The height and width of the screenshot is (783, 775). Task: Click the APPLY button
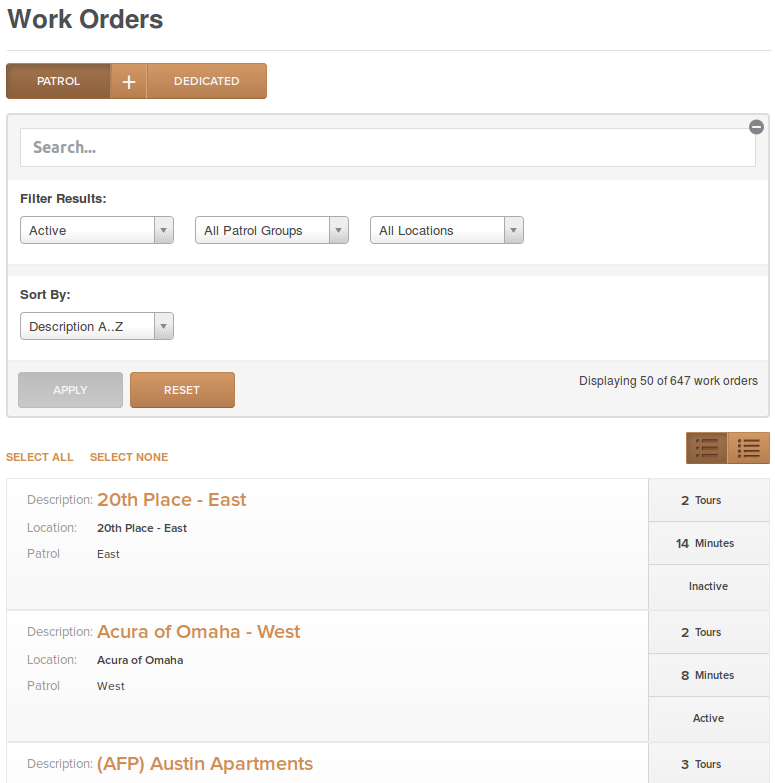(70, 390)
